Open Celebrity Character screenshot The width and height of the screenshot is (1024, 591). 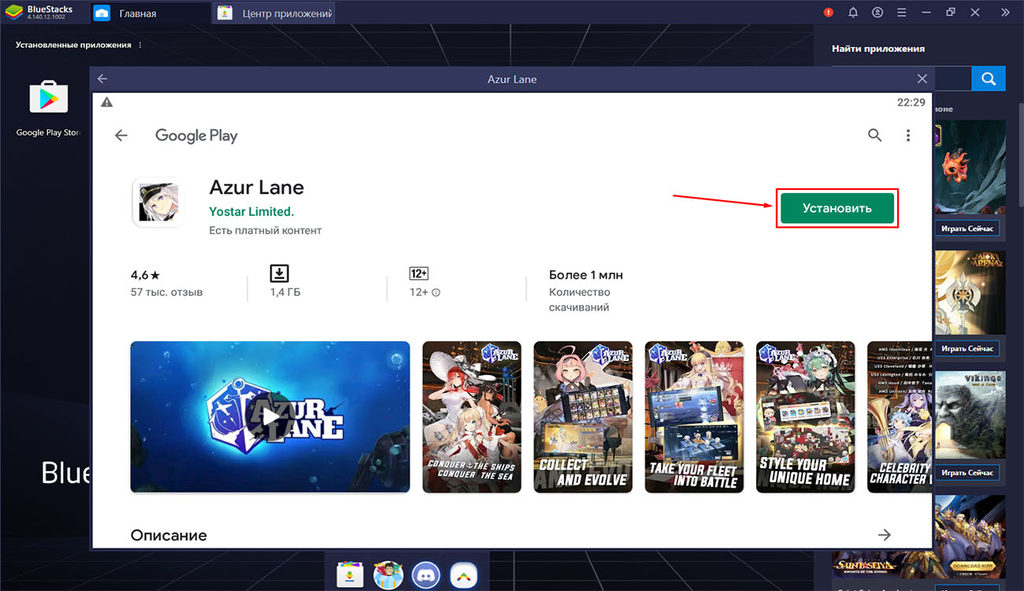tap(899, 417)
